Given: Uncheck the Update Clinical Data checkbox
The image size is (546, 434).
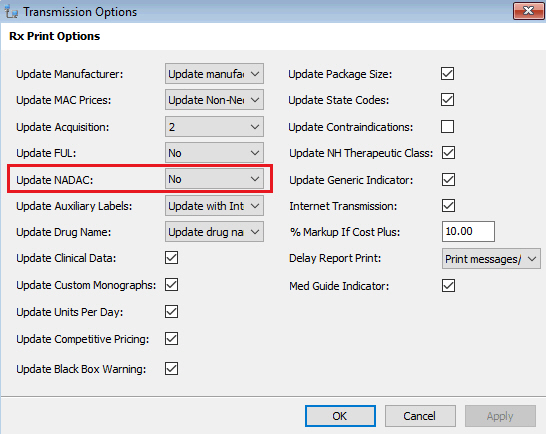Looking at the screenshot, I should pyautogui.click(x=171, y=258).
